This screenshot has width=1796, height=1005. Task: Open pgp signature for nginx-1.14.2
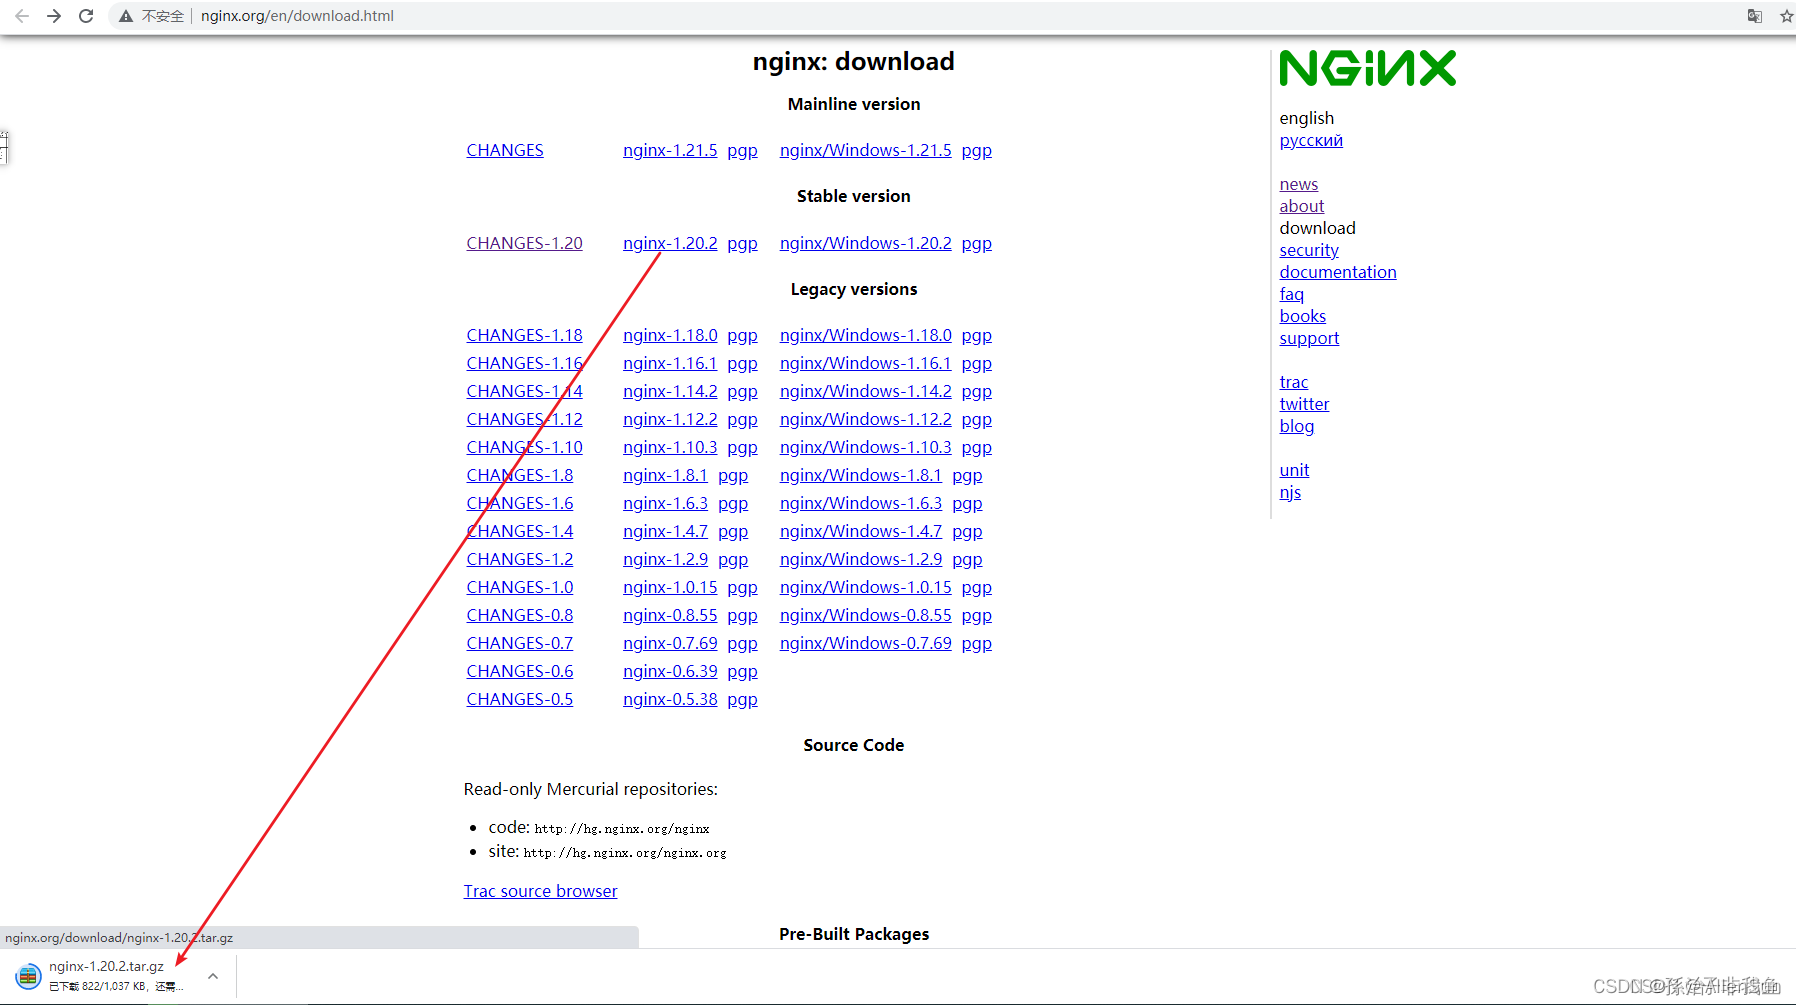[742, 391]
